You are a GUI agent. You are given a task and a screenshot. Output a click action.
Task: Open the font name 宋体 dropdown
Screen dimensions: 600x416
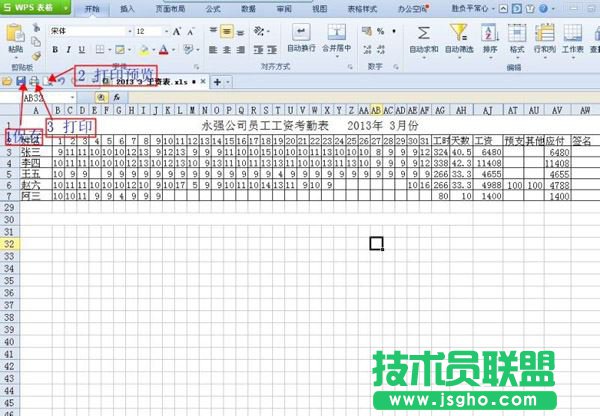pos(130,31)
